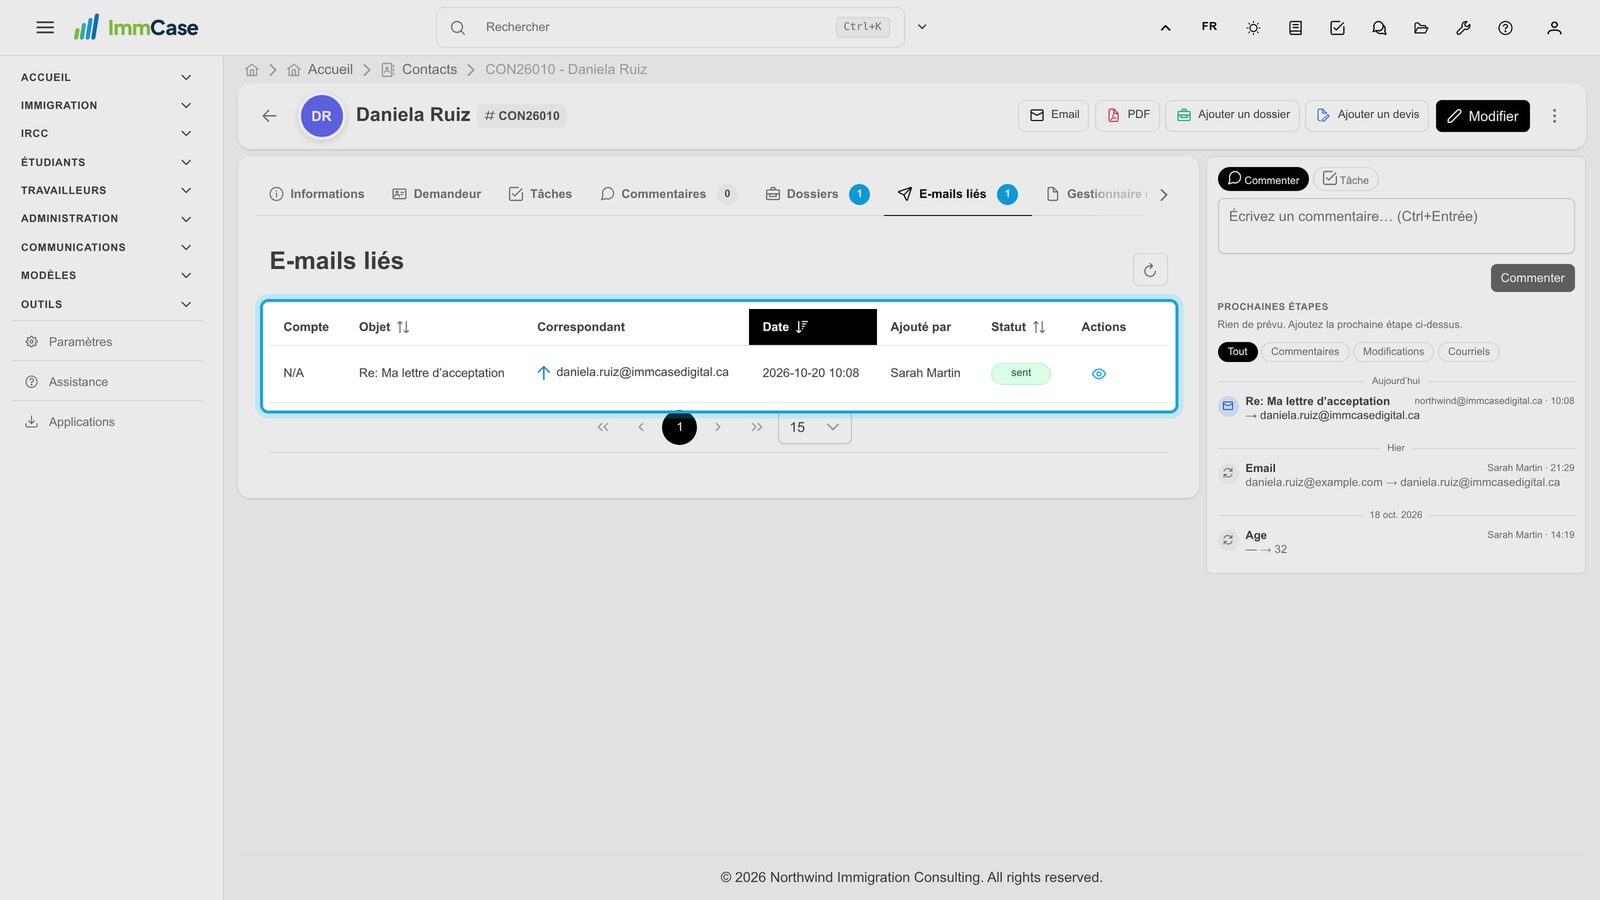Expand the ÉTUDIANTS sidebar section
This screenshot has height=900, width=1600.
coord(106,162)
